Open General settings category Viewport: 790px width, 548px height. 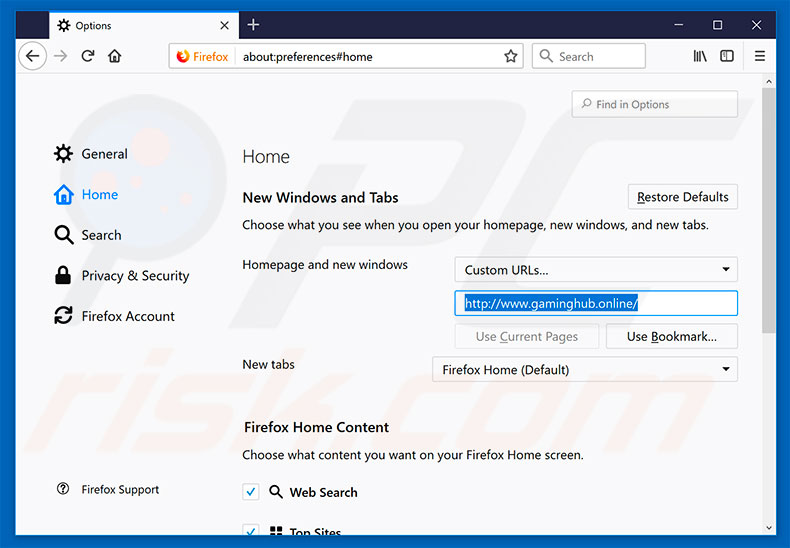[91, 154]
